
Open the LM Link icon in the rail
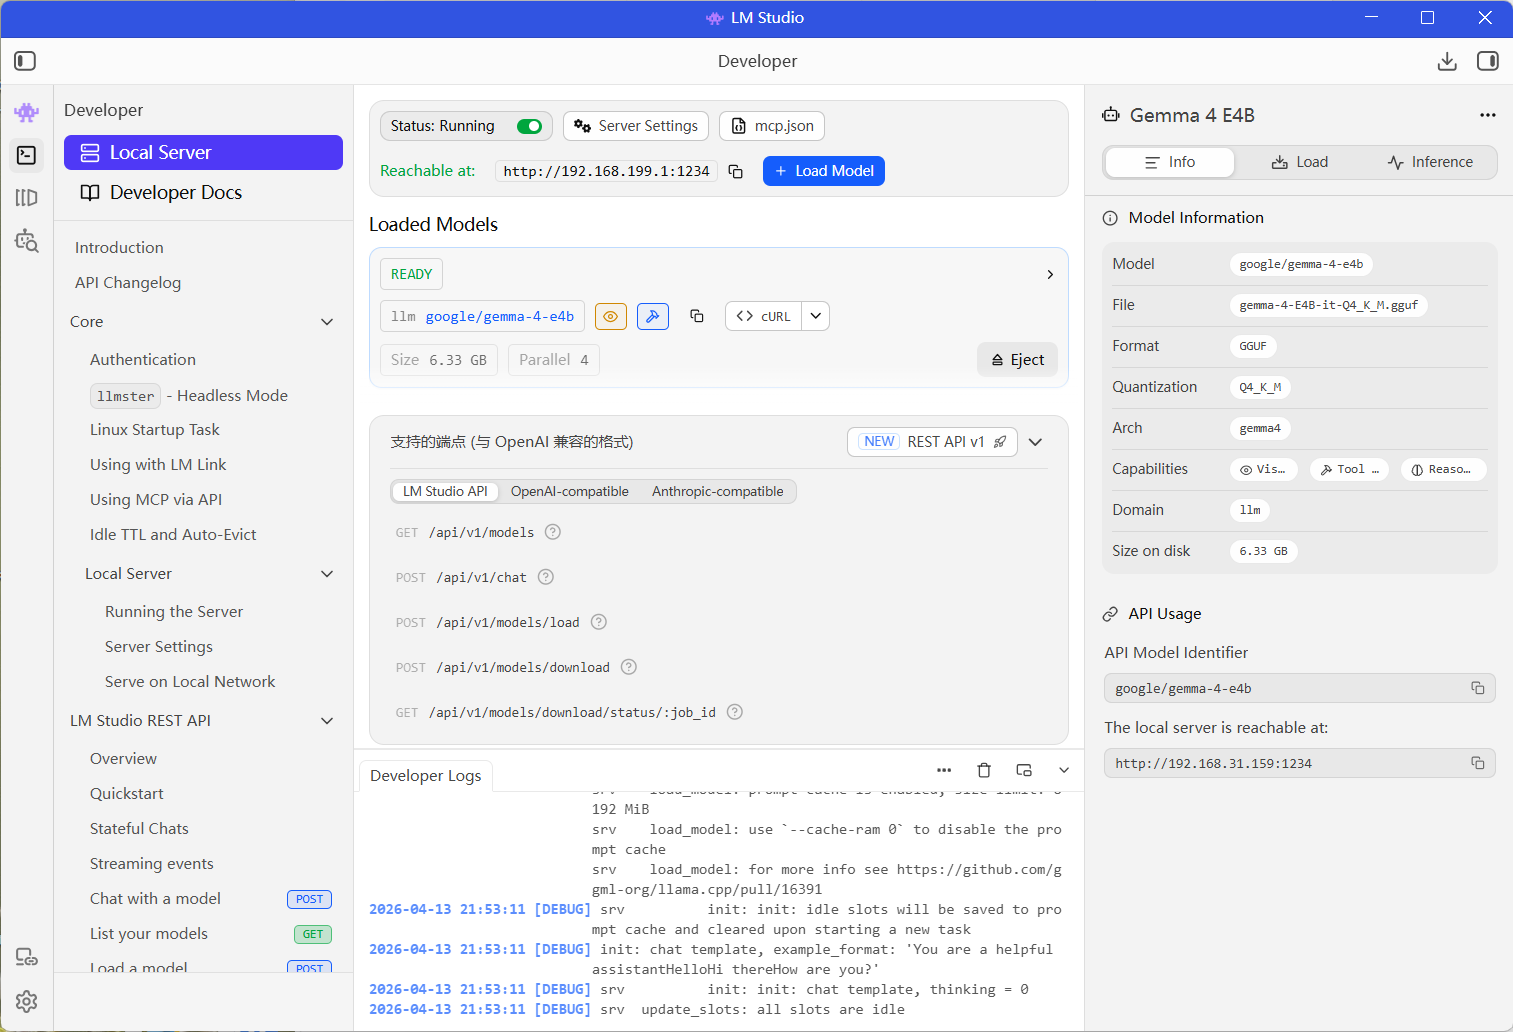coord(27,958)
